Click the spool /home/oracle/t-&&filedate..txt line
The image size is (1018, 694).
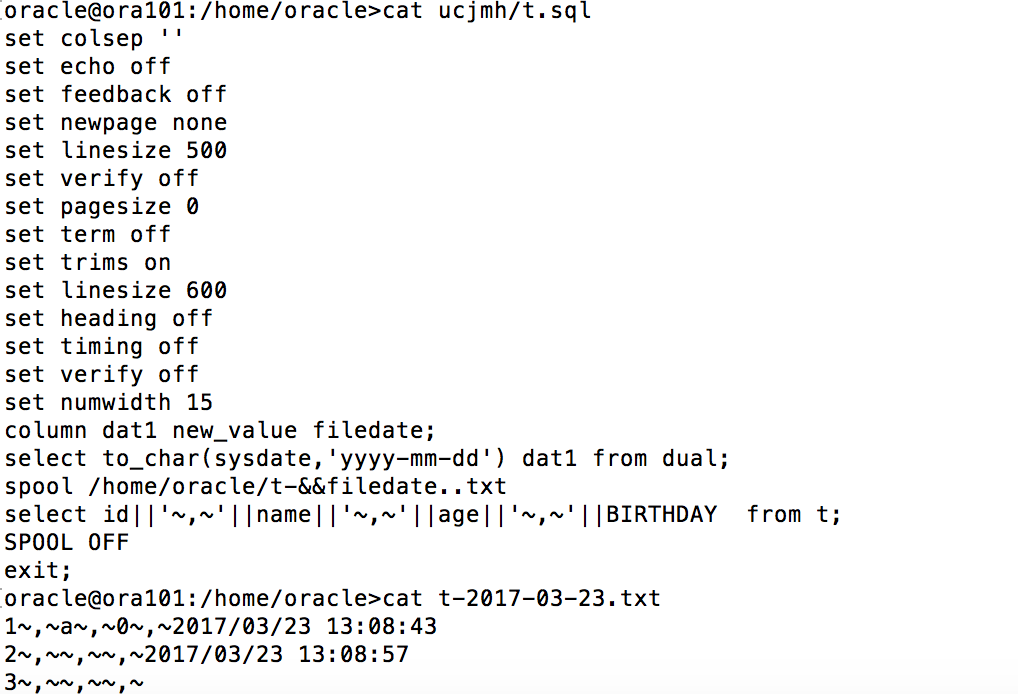[x=255, y=486]
